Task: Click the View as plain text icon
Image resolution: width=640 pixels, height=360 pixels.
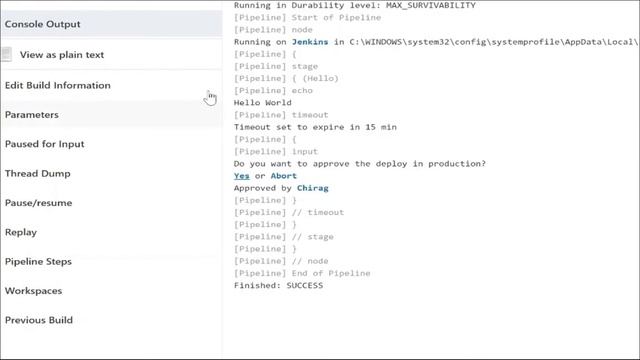Action: pos(7,54)
